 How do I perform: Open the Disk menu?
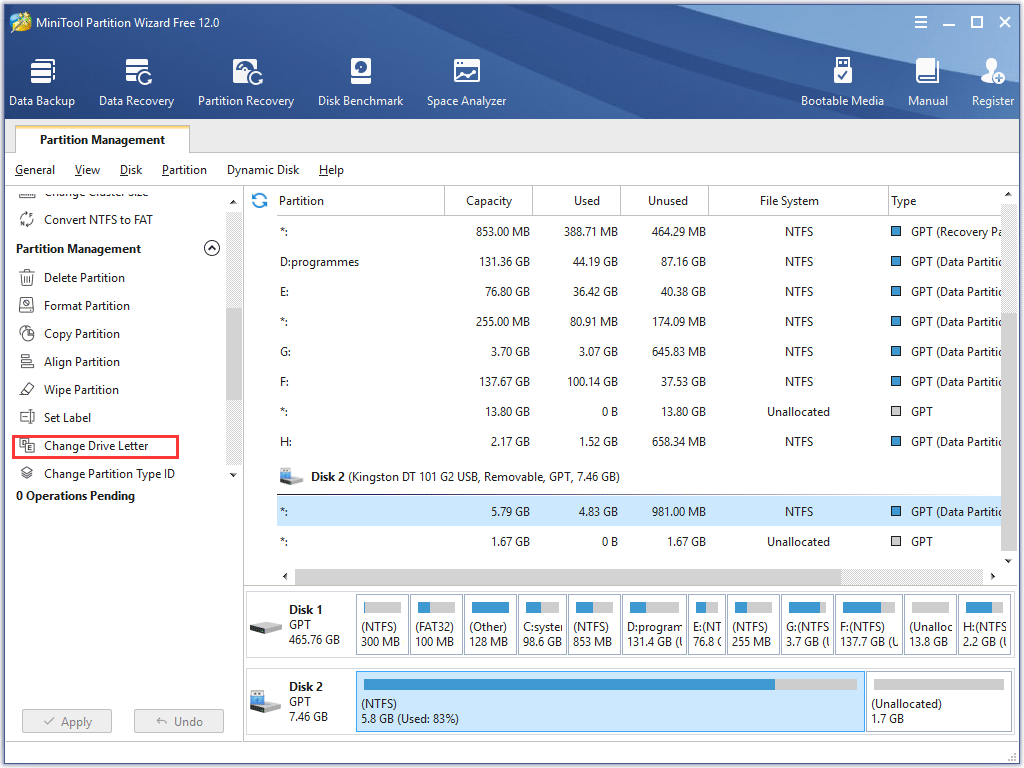coord(131,170)
